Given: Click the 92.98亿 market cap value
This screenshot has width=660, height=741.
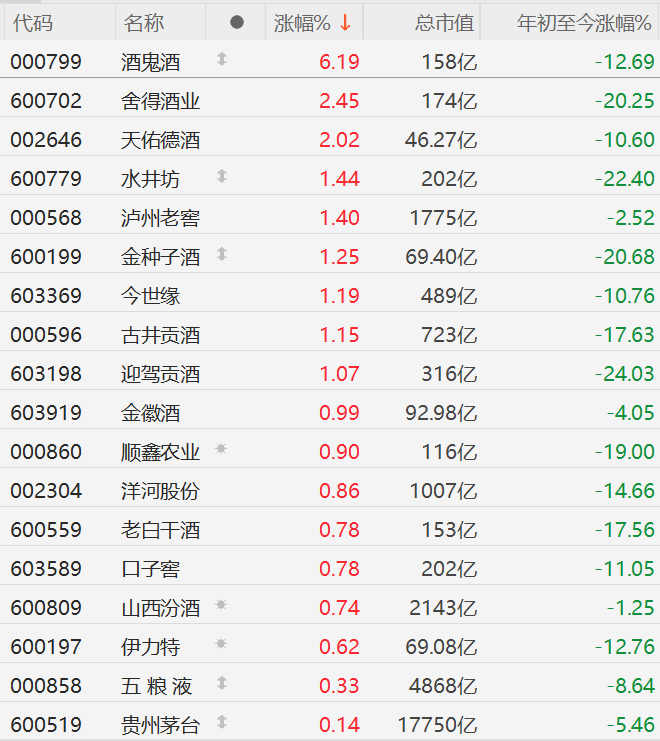Looking at the screenshot, I should pos(441,413).
